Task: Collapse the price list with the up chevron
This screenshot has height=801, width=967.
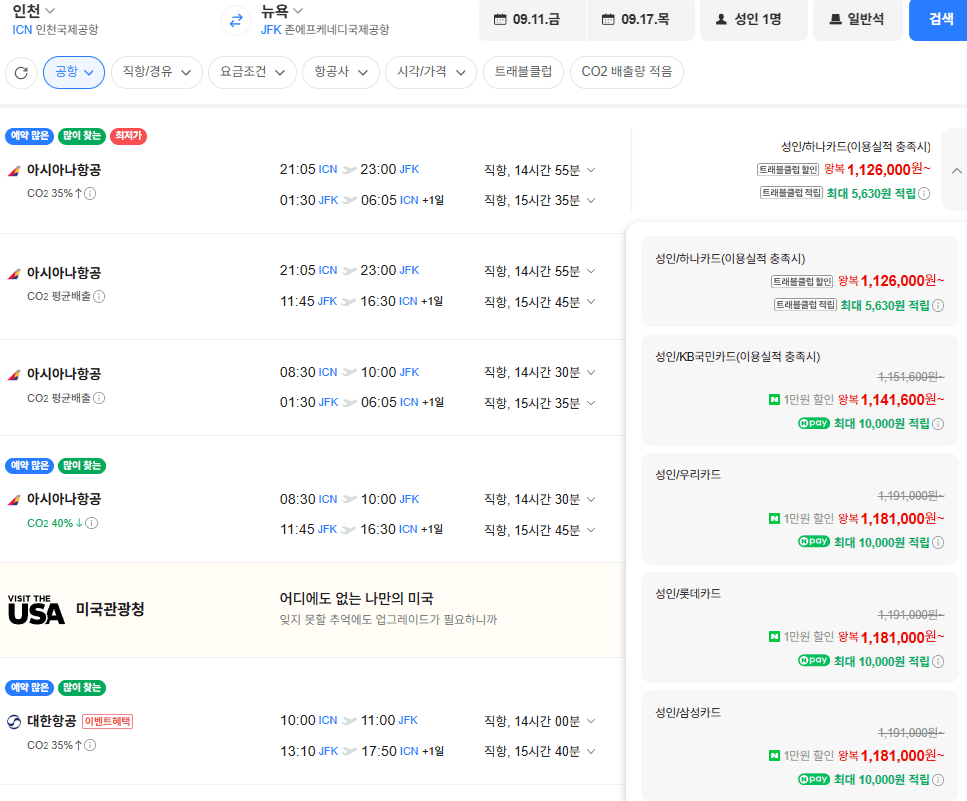Action: 956,171
